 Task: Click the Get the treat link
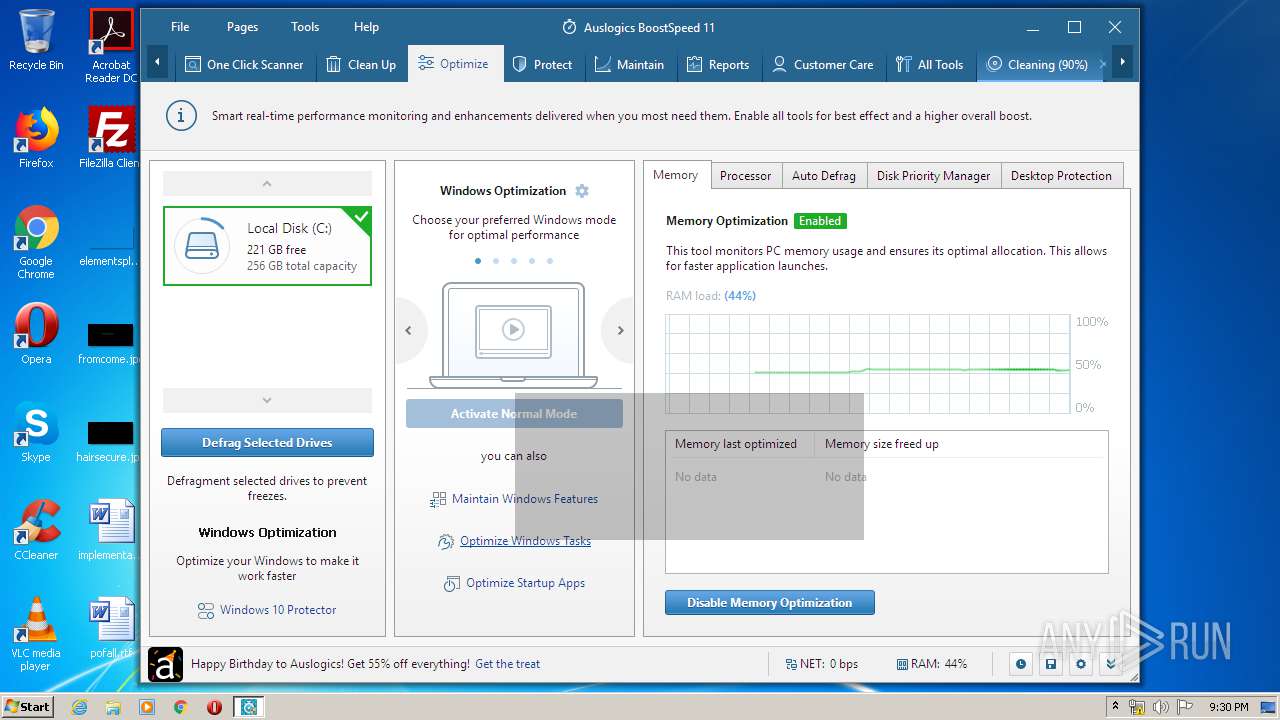tap(507, 664)
